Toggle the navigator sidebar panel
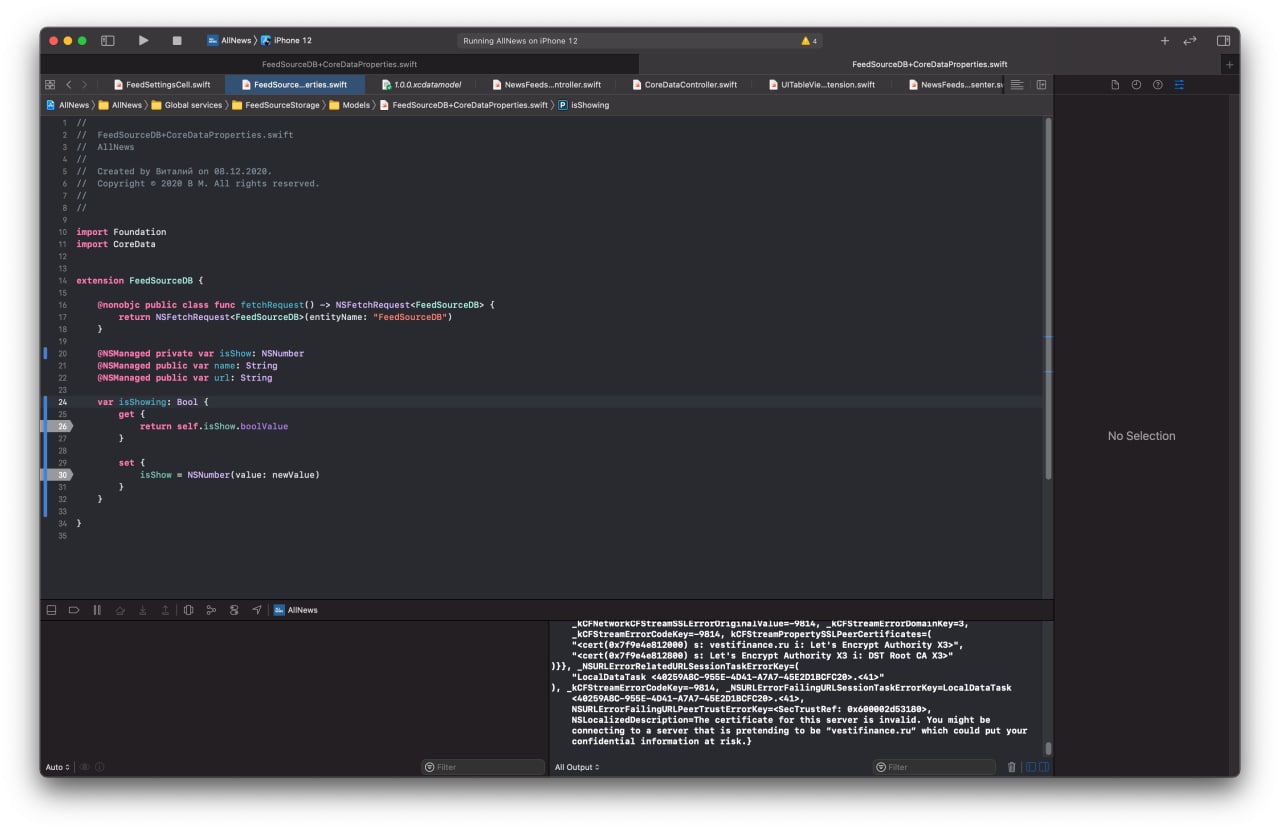The width and height of the screenshot is (1280, 830). tap(108, 40)
